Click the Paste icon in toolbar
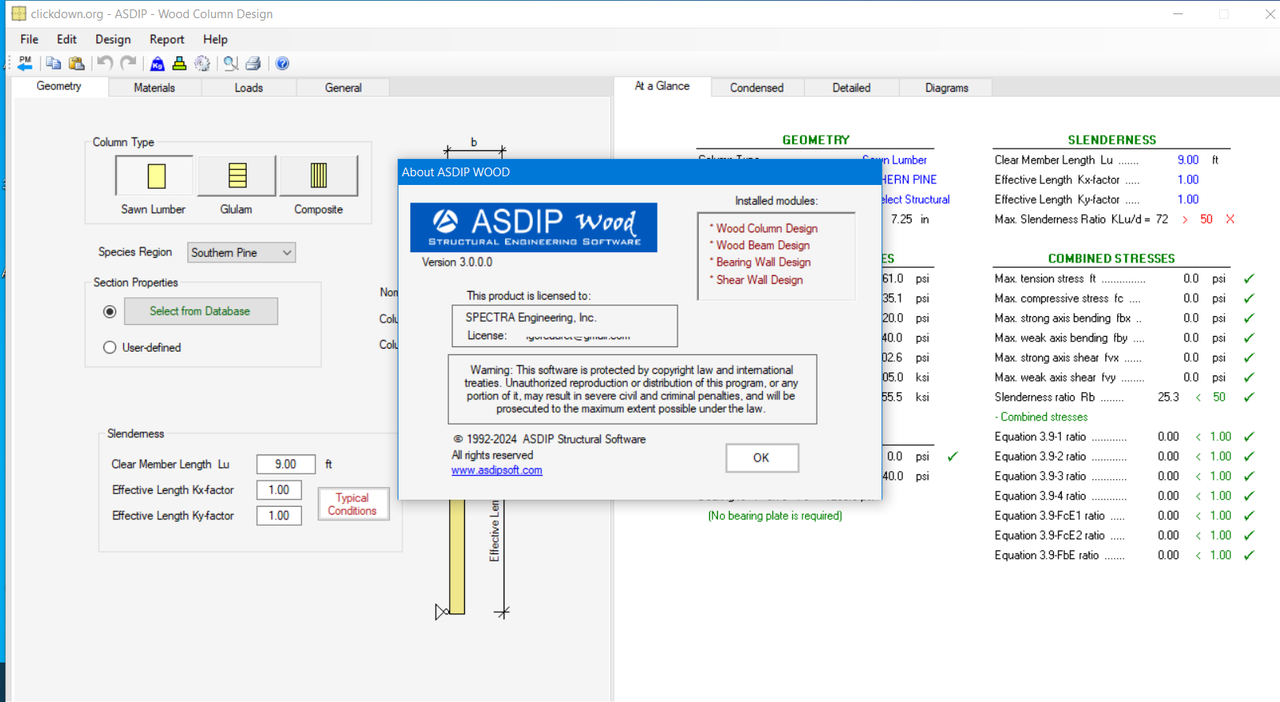This screenshot has height=702, width=1280. (x=76, y=63)
